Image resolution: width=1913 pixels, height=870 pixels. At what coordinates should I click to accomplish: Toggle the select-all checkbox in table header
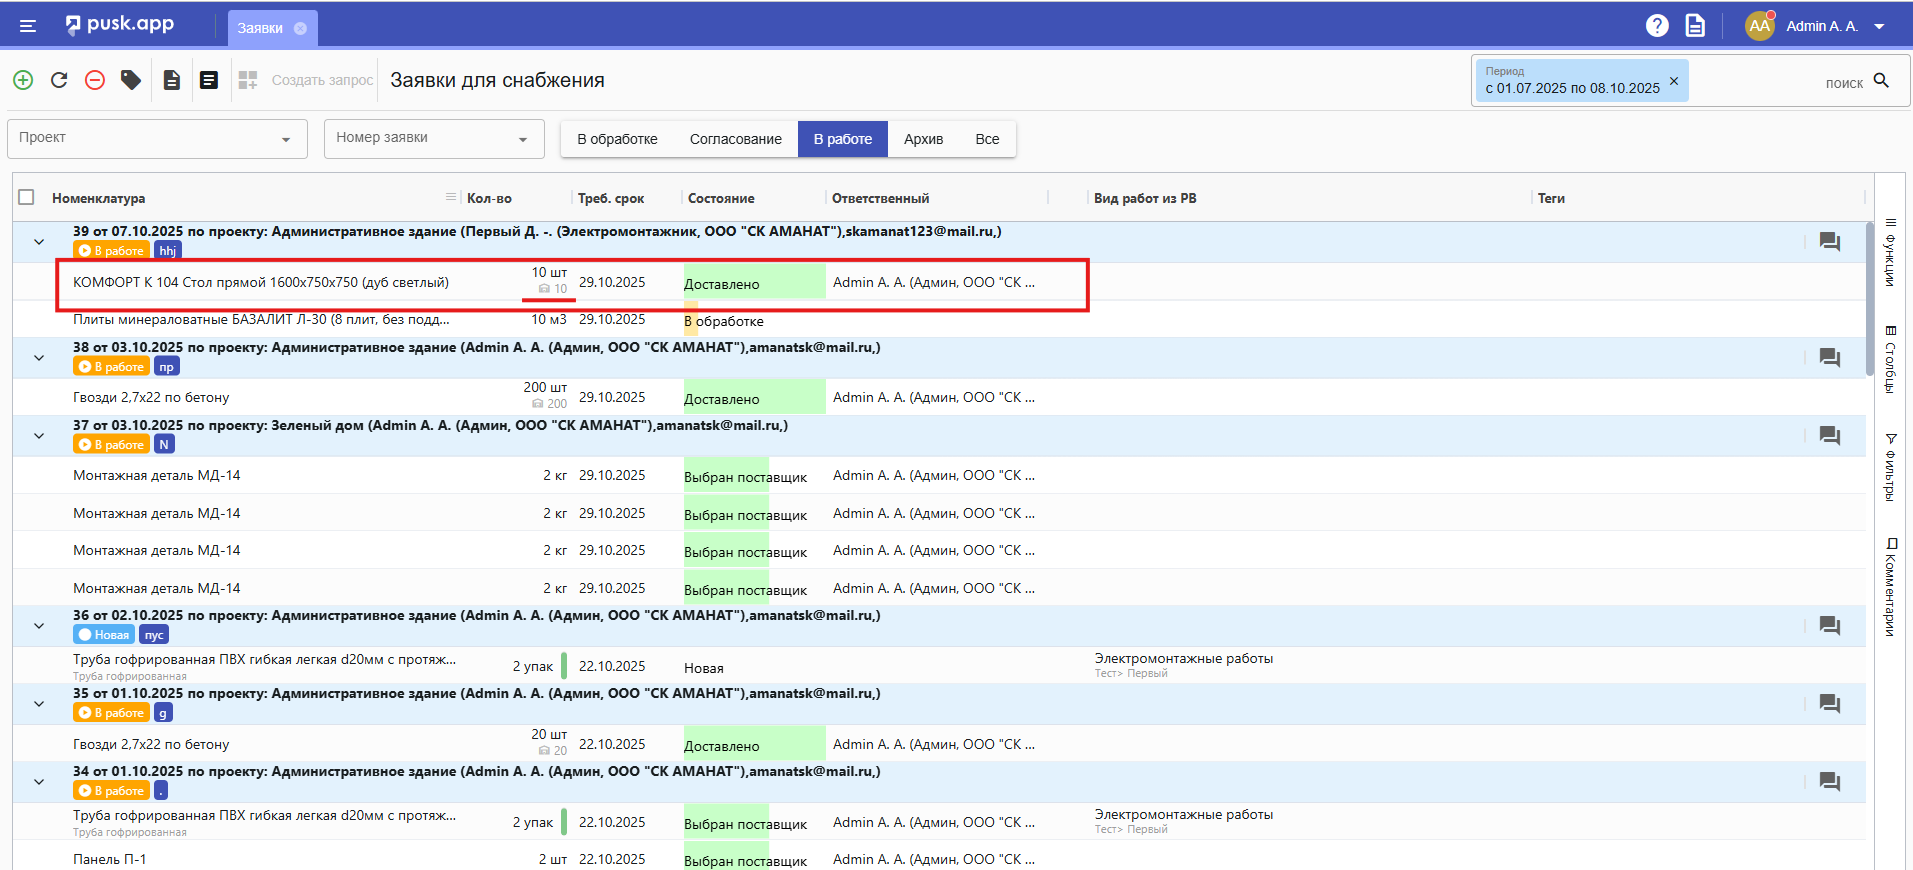pyautogui.click(x=27, y=198)
